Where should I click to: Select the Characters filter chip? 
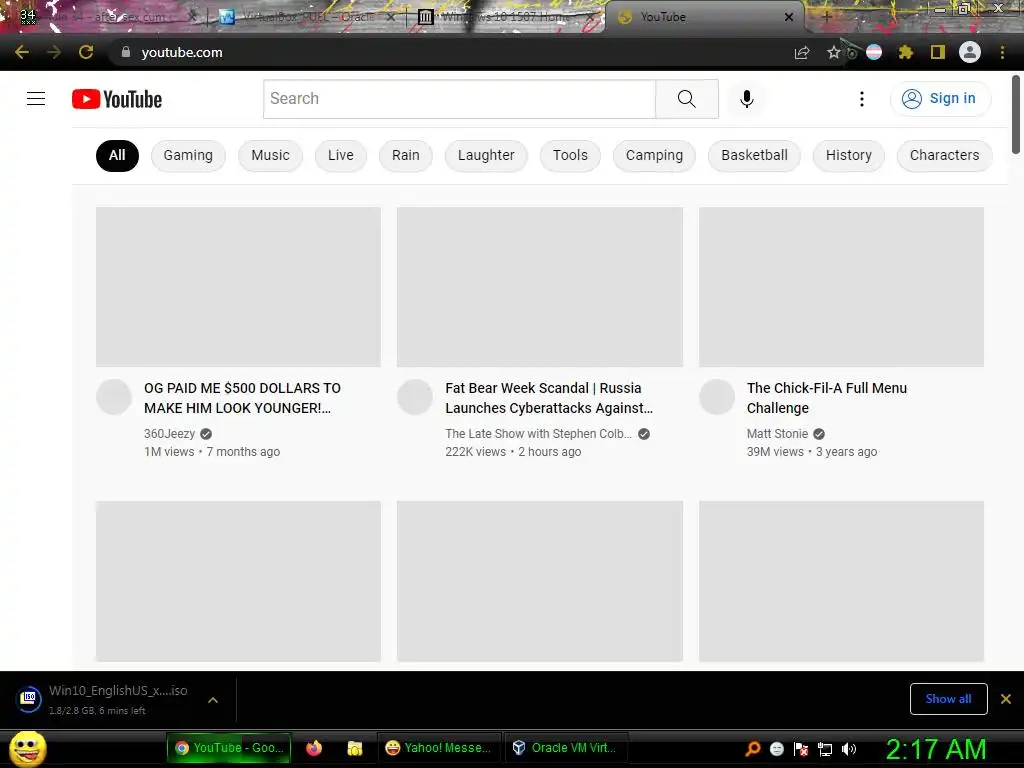[x=944, y=155]
